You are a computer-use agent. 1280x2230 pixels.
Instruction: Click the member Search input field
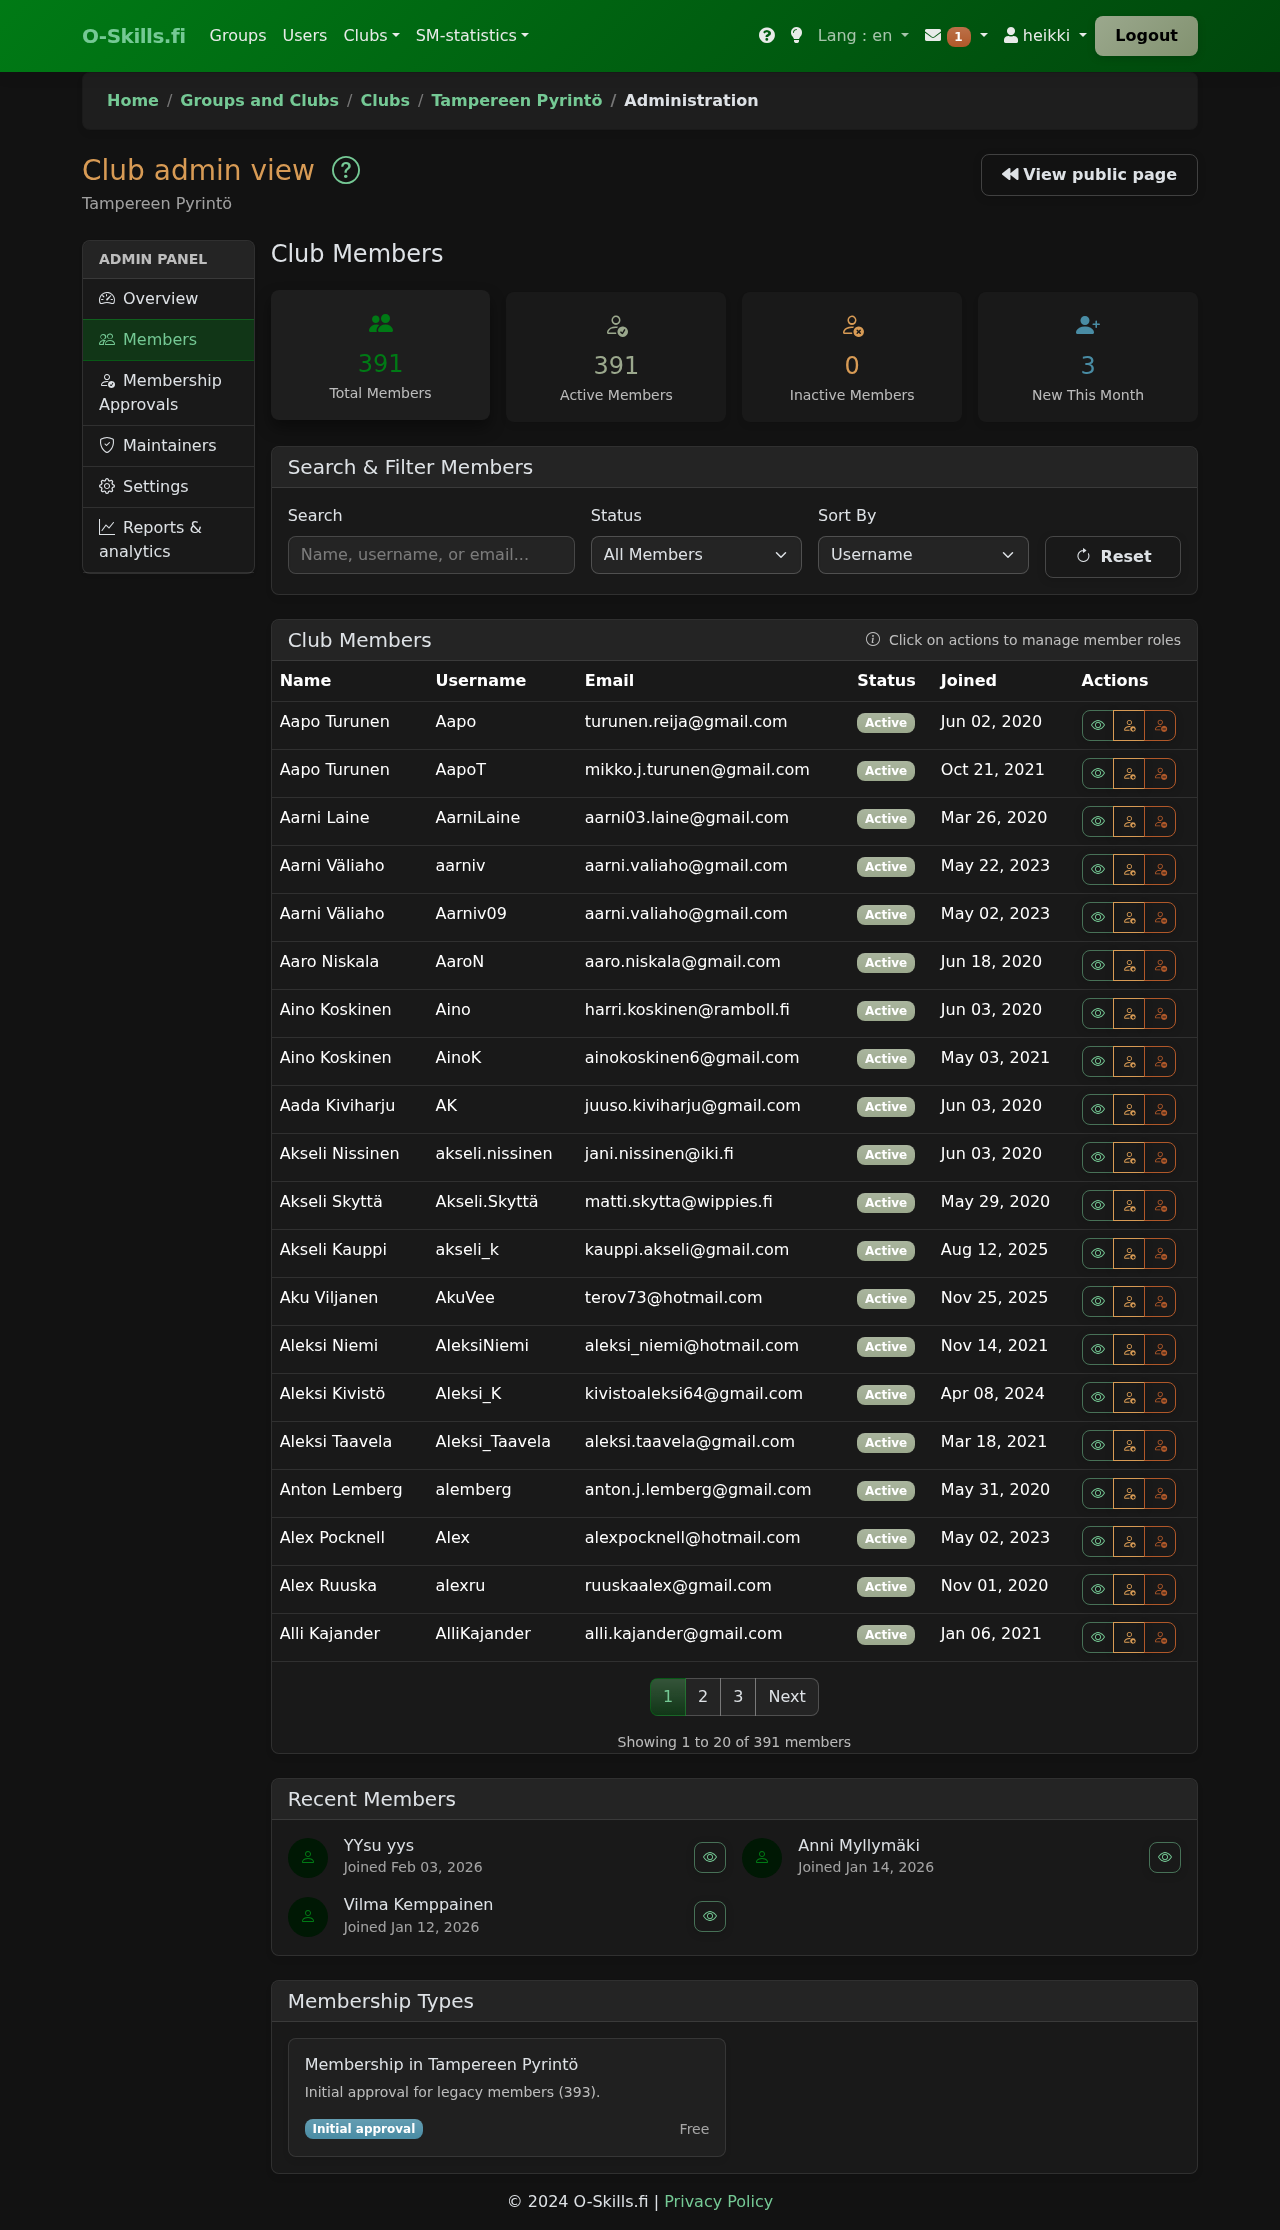(x=431, y=555)
